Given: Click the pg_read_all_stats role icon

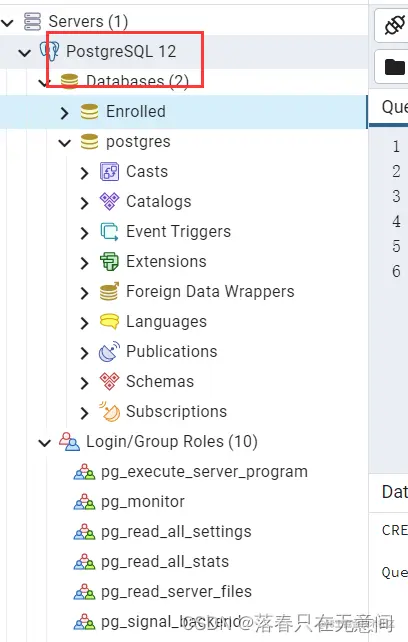Looking at the screenshot, I should coord(84,562).
